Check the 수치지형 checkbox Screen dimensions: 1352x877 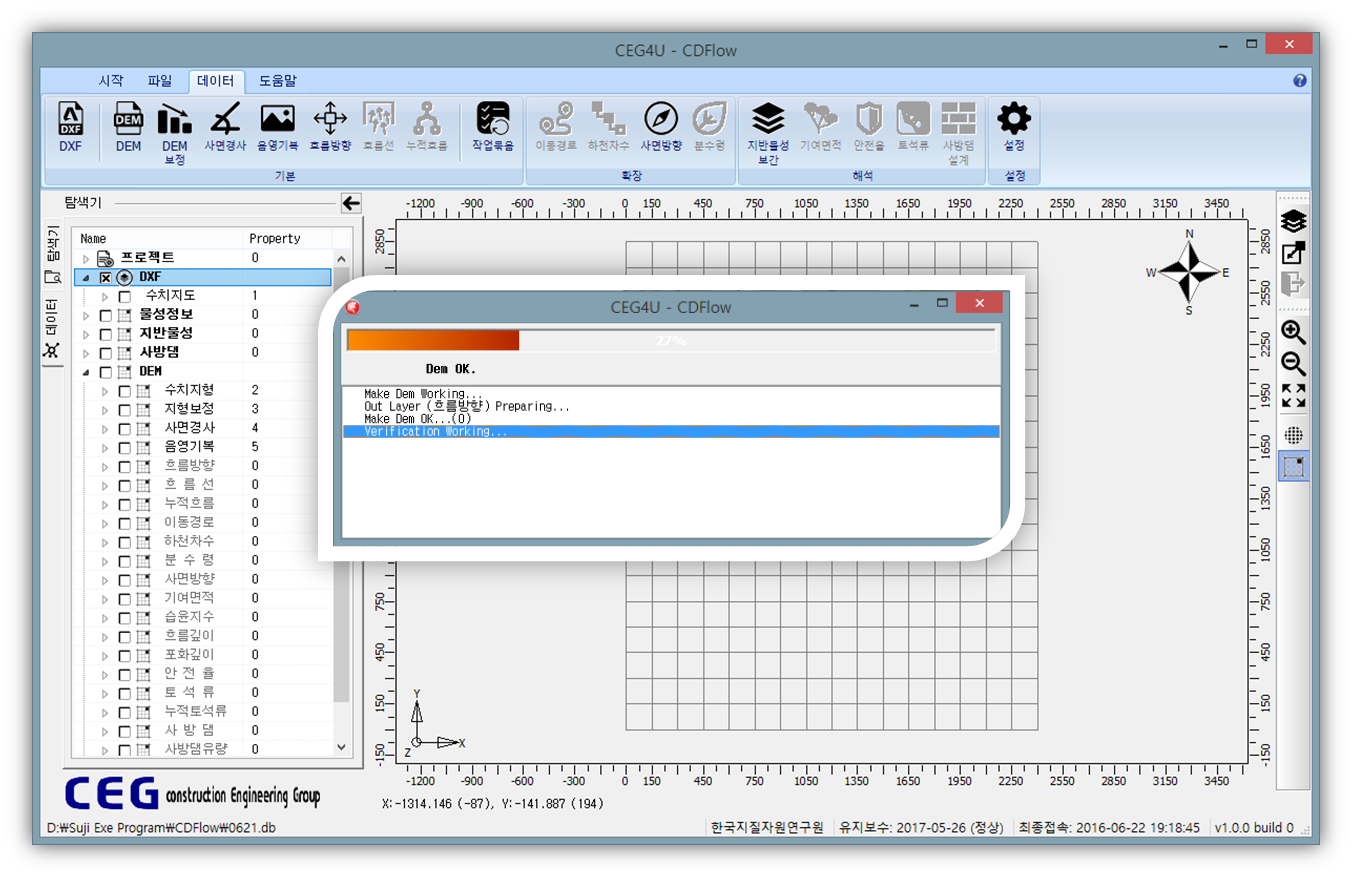click(125, 391)
